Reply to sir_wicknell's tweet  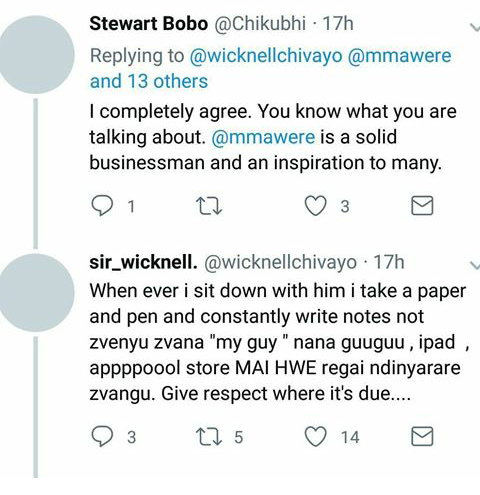[x=102, y=437]
